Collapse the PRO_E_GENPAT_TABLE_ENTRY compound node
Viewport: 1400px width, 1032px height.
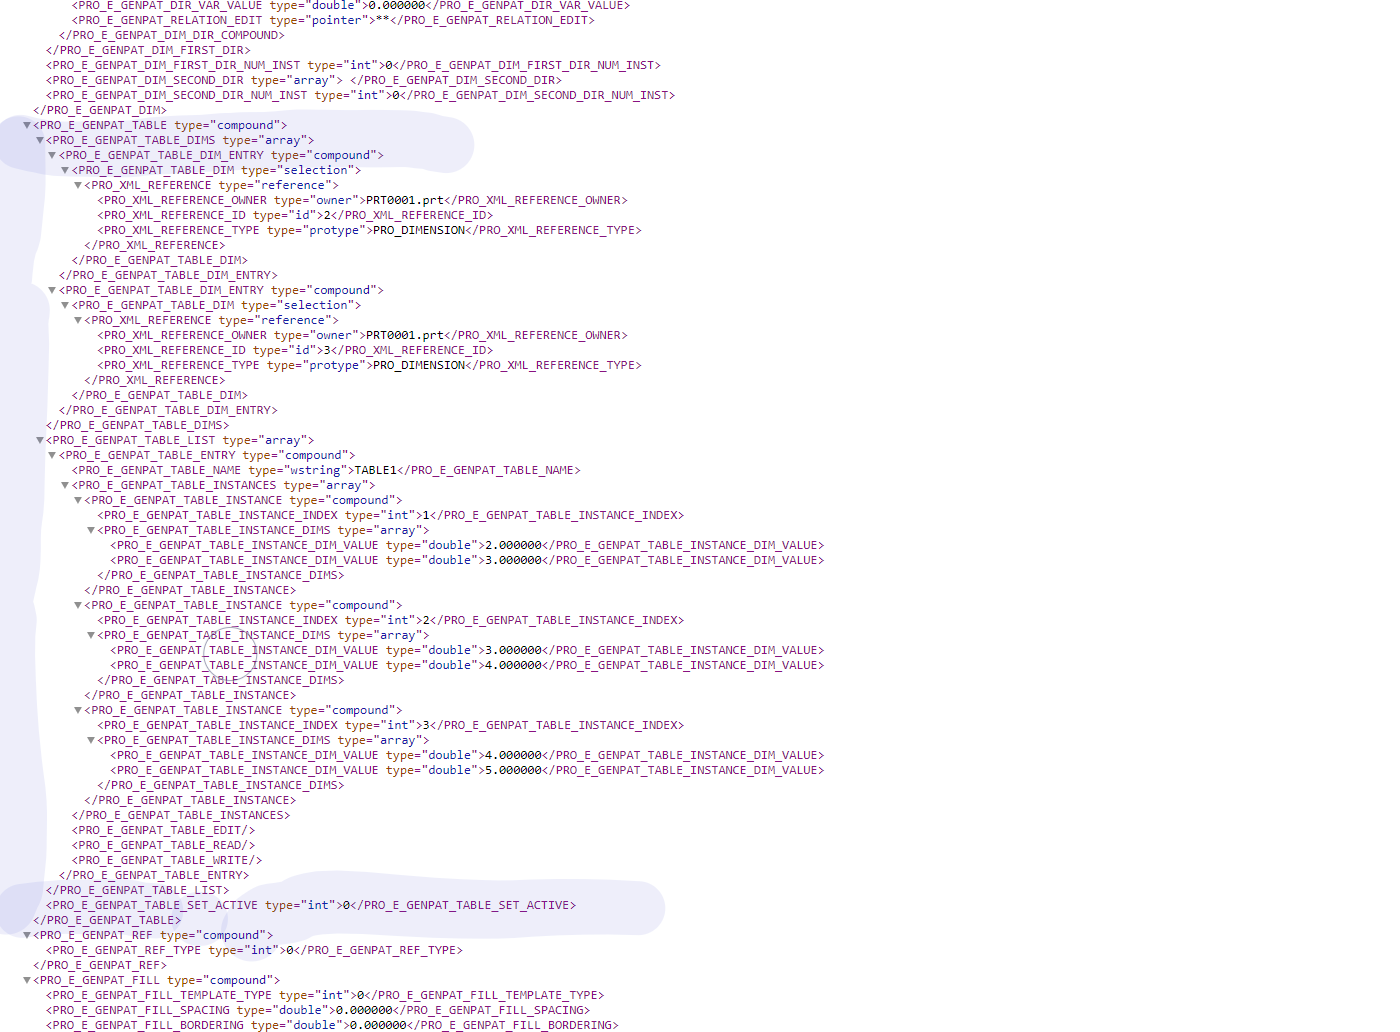(53, 455)
